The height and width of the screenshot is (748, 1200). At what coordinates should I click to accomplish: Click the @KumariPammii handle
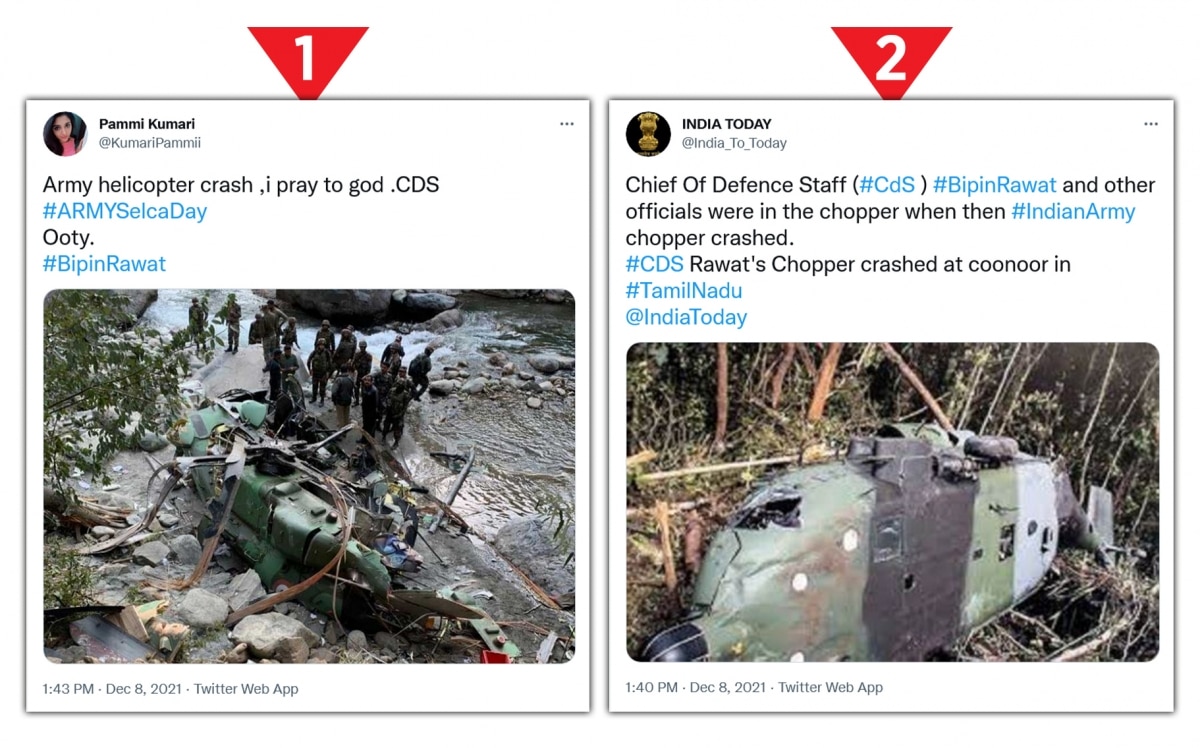tap(150, 143)
